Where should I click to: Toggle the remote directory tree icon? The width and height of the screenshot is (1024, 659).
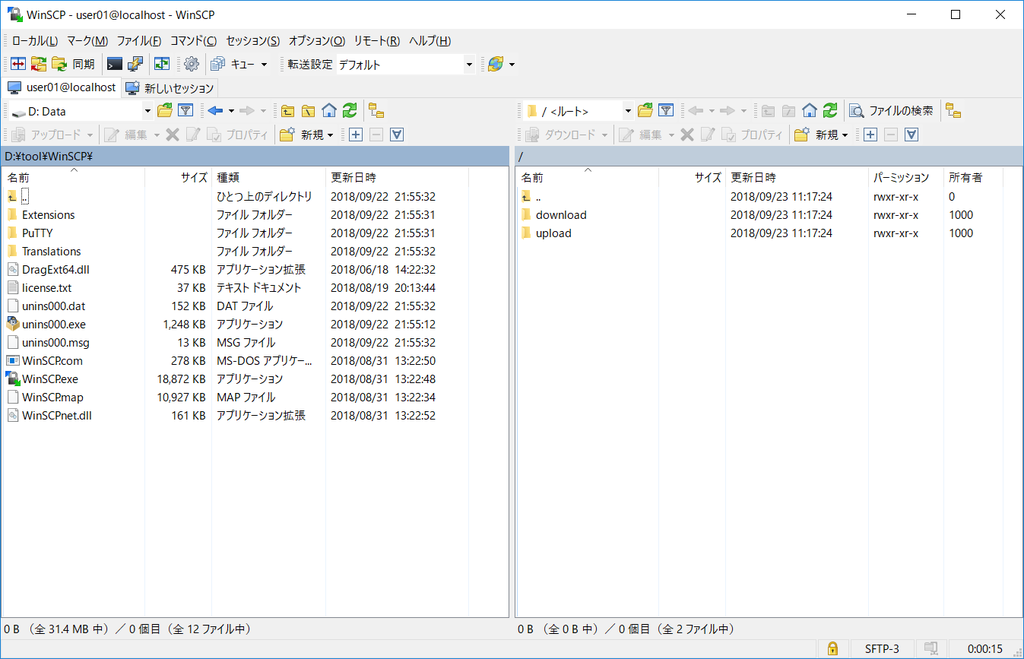click(953, 110)
